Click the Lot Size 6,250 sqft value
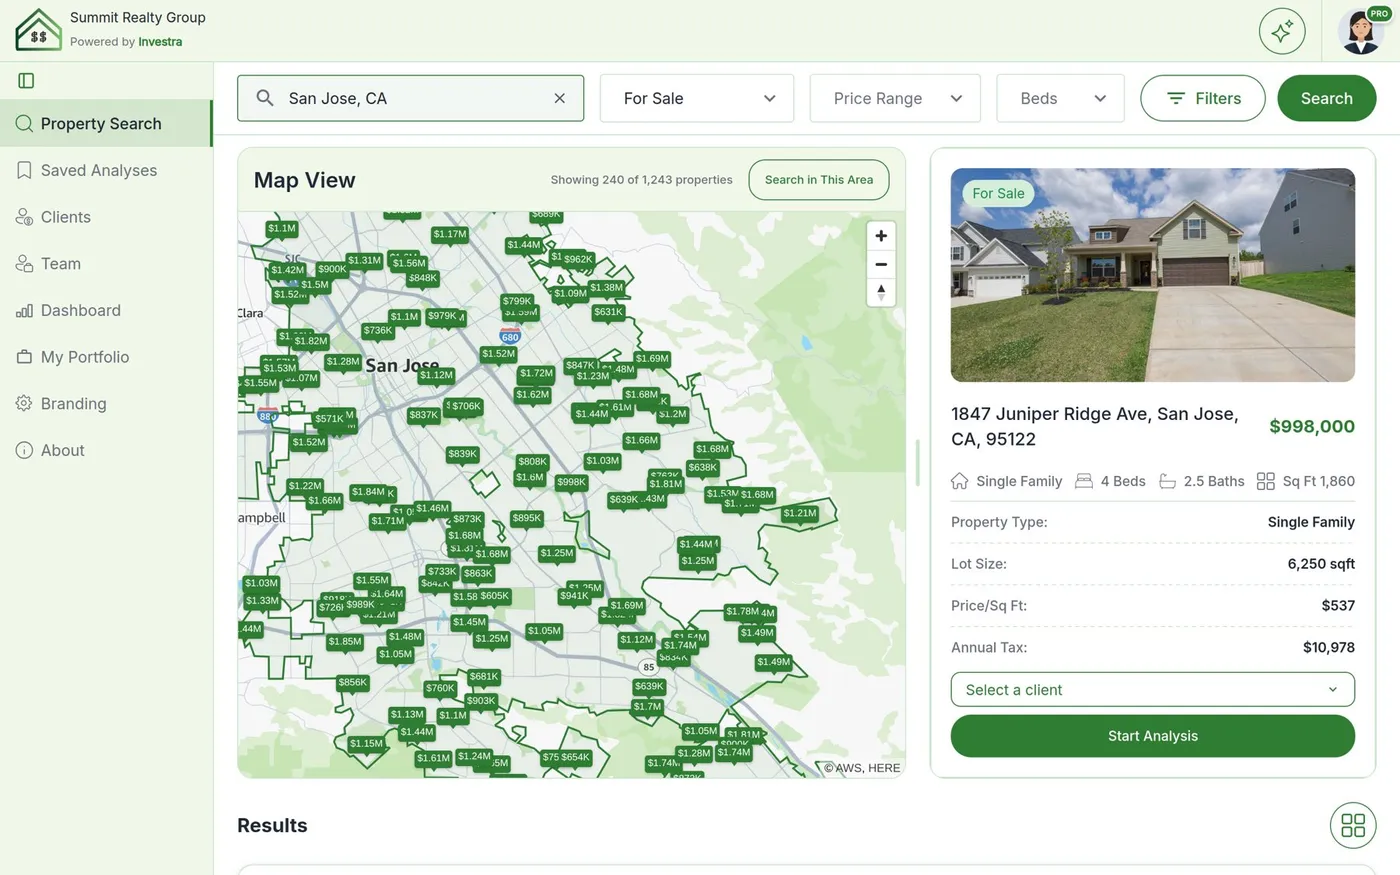 pyautogui.click(x=1321, y=564)
